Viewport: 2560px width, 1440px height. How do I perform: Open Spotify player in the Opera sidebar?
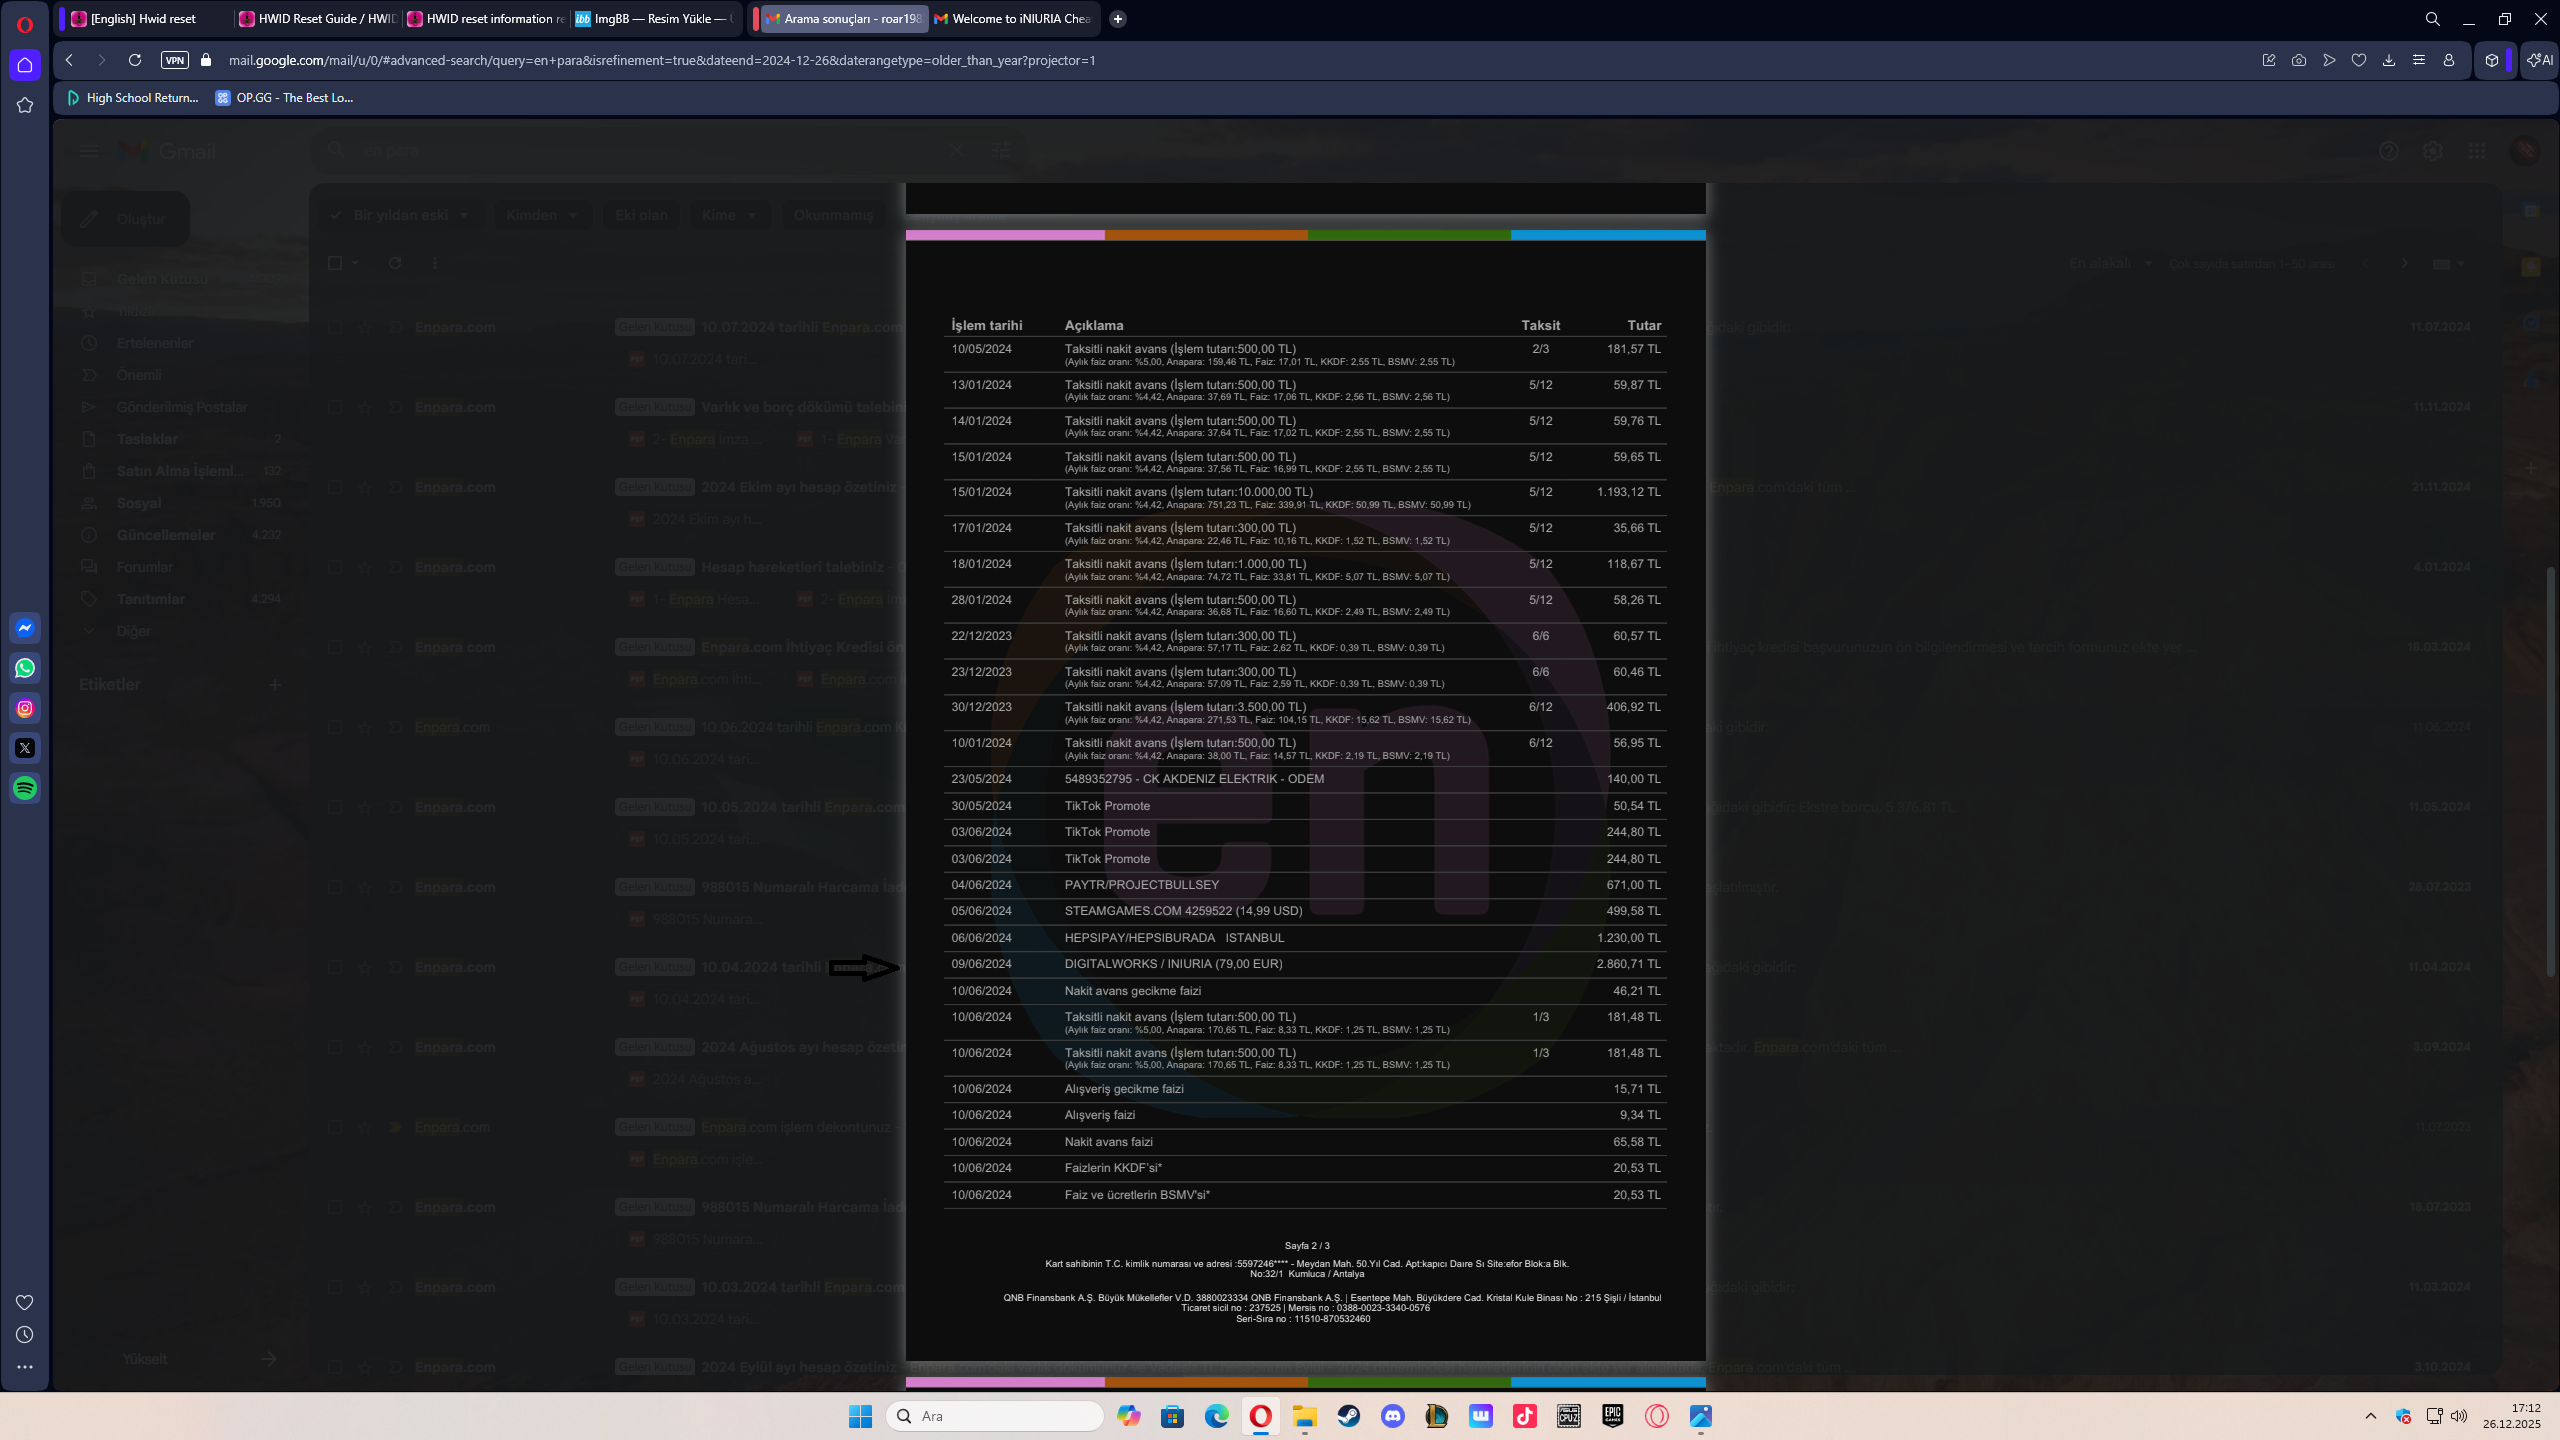(25, 788)
